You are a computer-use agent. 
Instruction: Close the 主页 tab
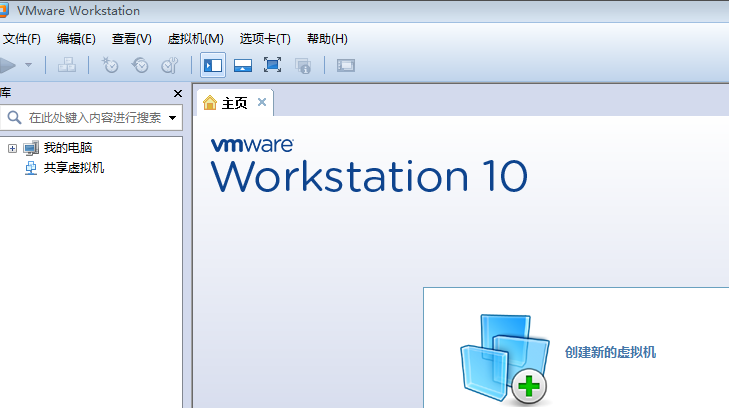click(x=262, y=102)
